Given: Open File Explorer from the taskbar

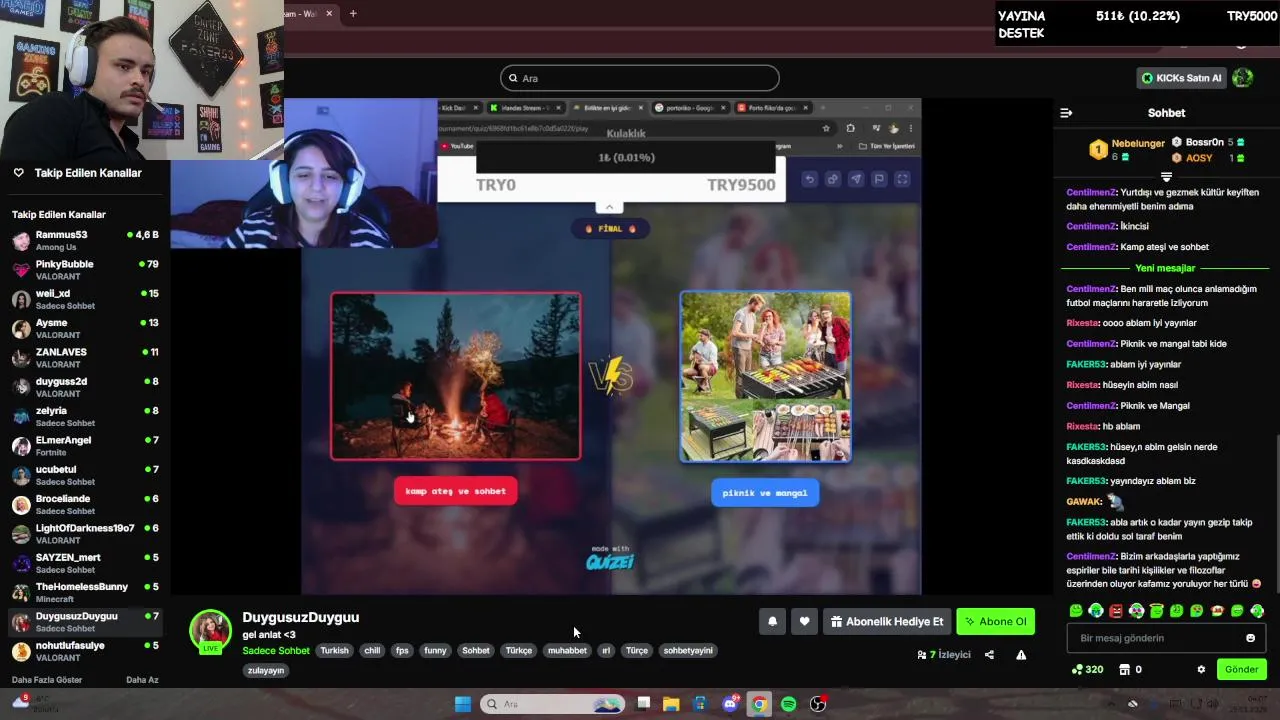Looking at the screenshot, I should [671, 704].
